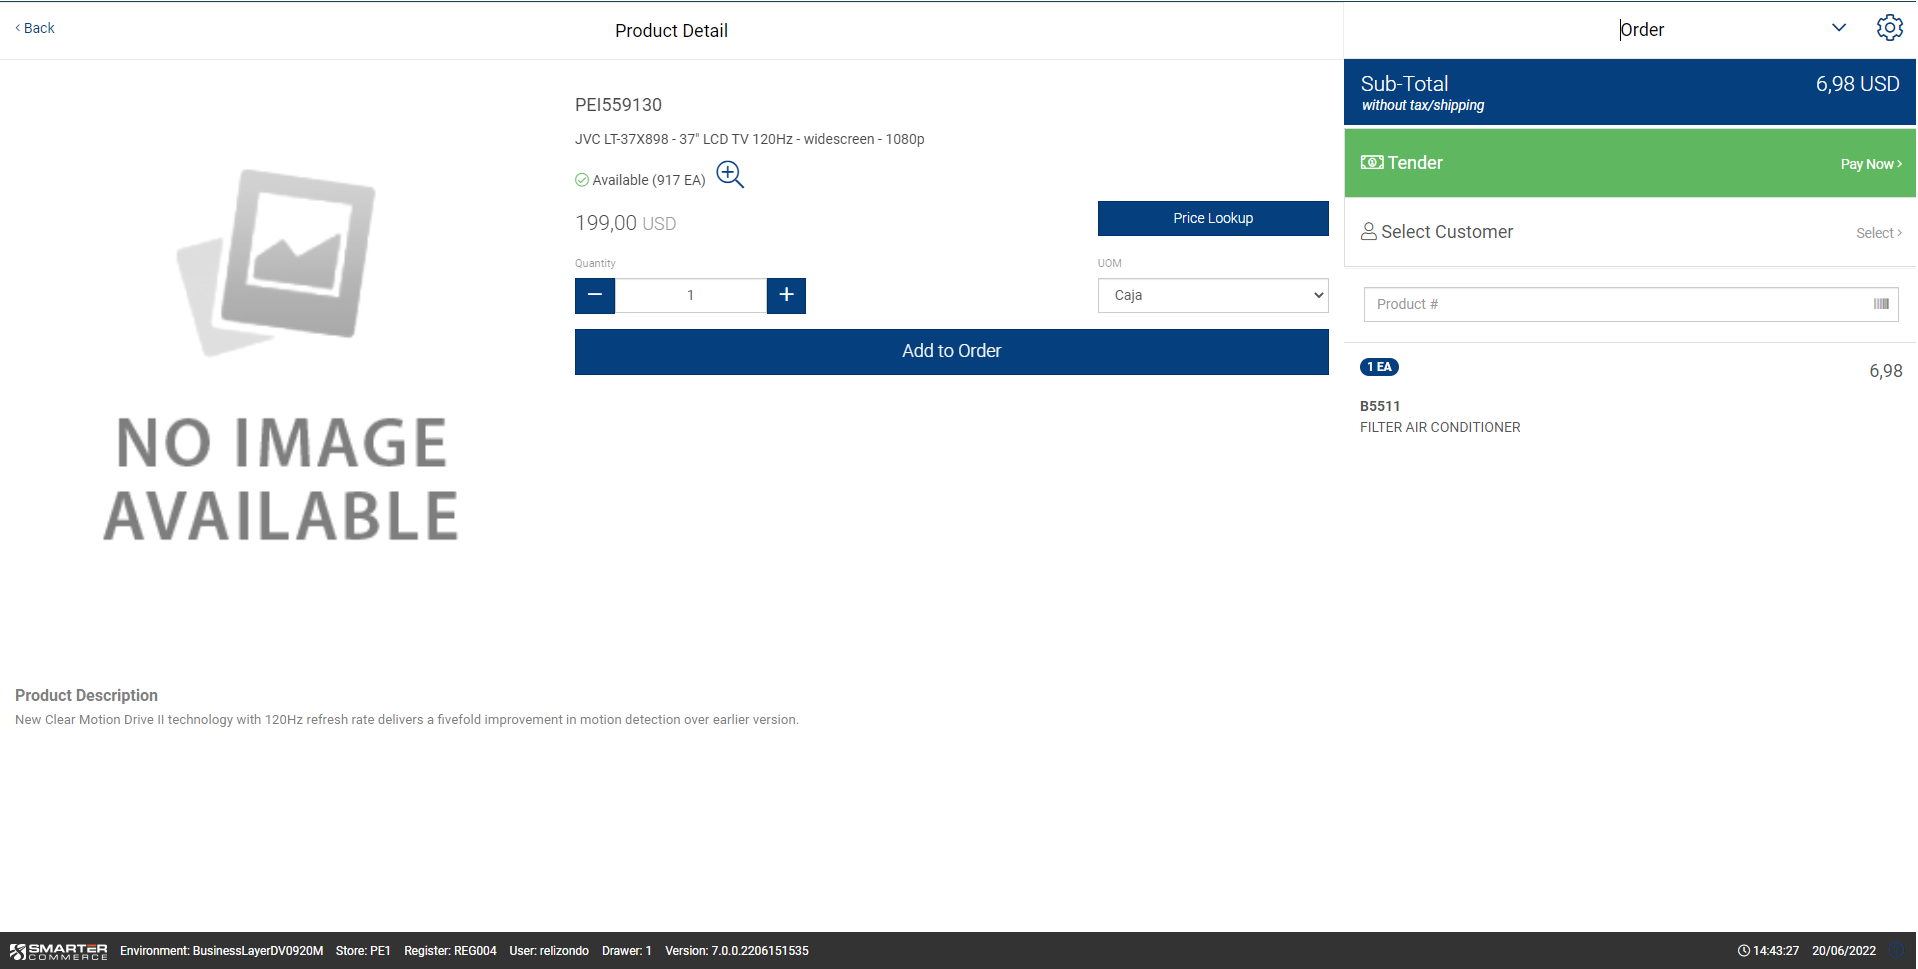Image resolution: width=1918 pixels, height=969 pixels.
Task: Click the help question mark icon
Action: tap(1897, 951)
